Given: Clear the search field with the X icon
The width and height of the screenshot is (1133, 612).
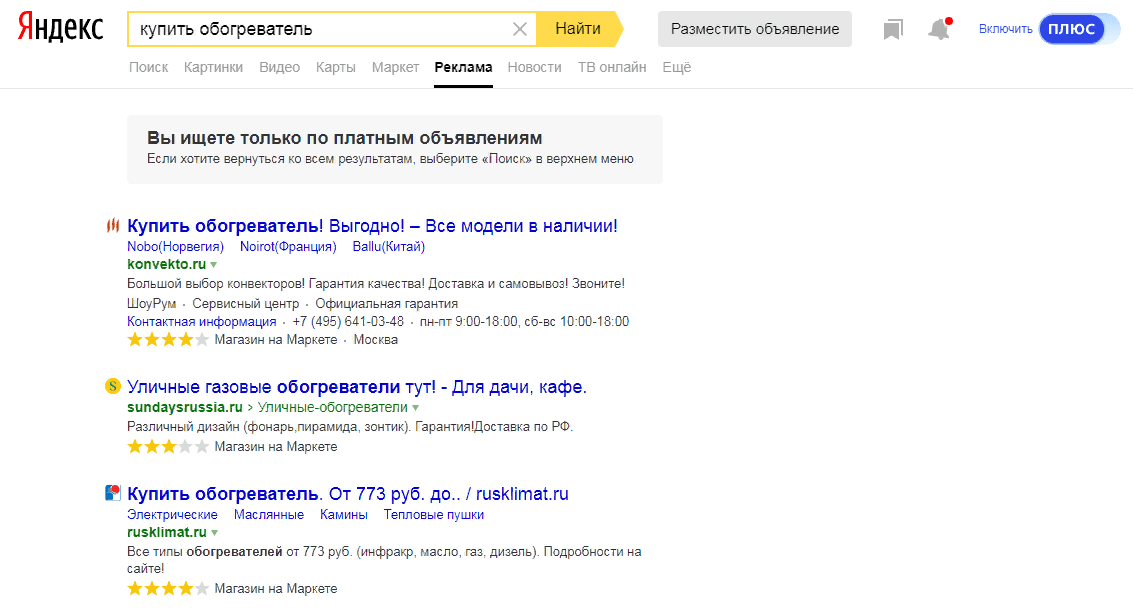Looking at the screenshot, I should pyautogui.click(x=520, y=28).
